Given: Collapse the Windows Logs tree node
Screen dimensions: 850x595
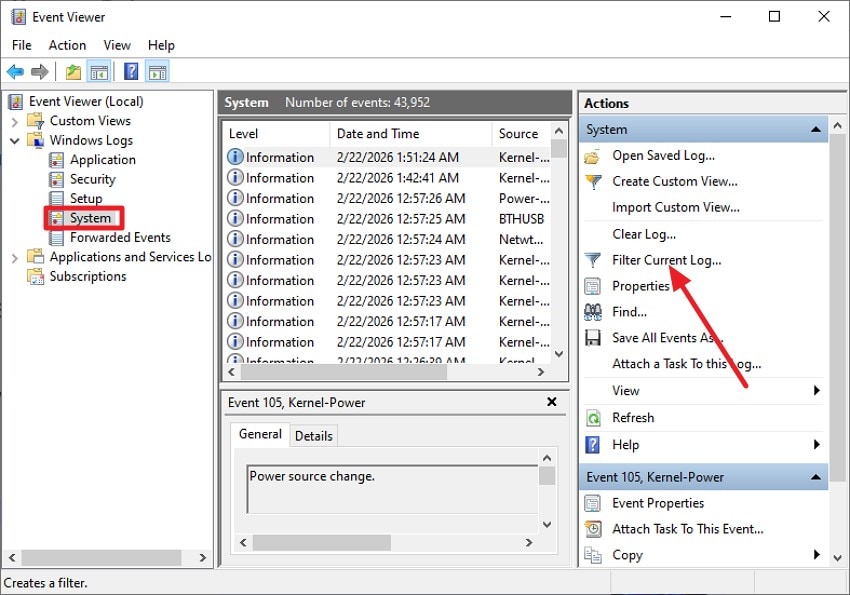Looking at the screenshot, I should point(14,140).
